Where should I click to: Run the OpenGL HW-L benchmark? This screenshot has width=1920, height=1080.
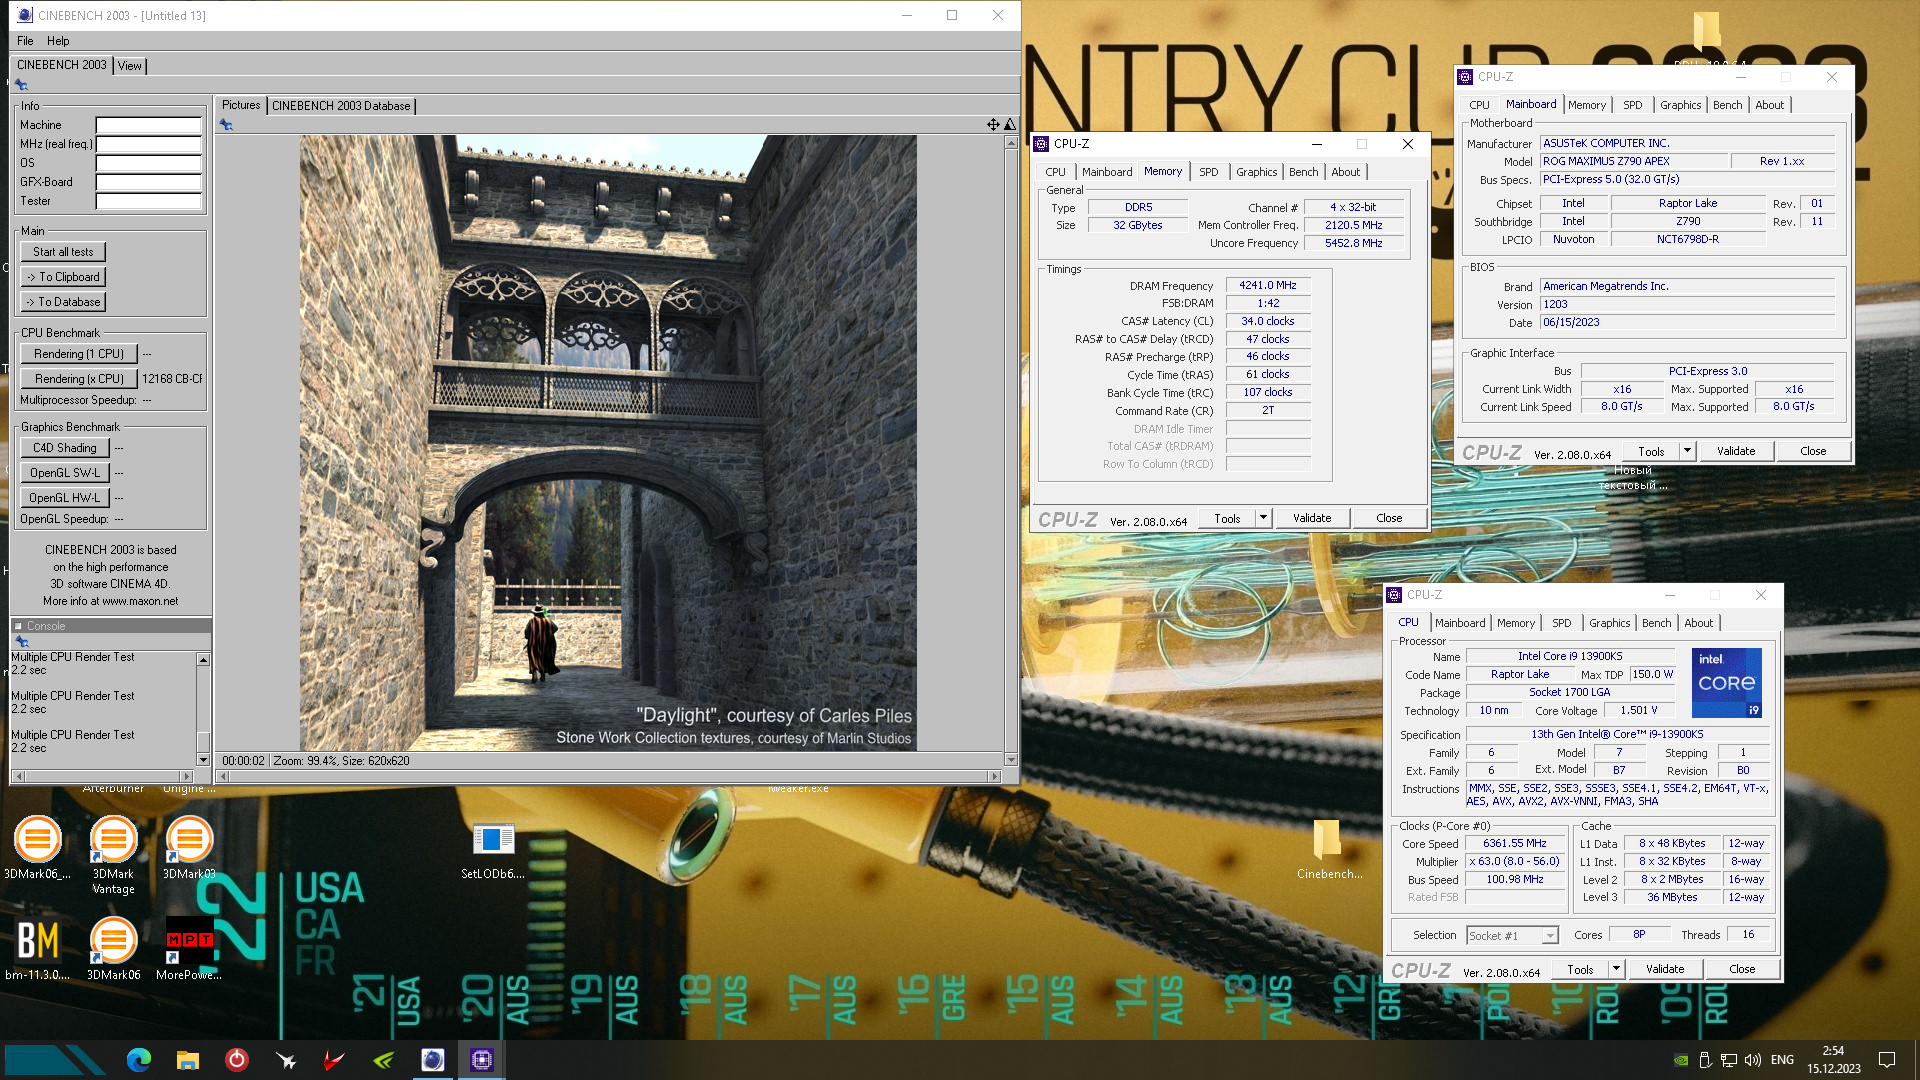coord(65,498)
